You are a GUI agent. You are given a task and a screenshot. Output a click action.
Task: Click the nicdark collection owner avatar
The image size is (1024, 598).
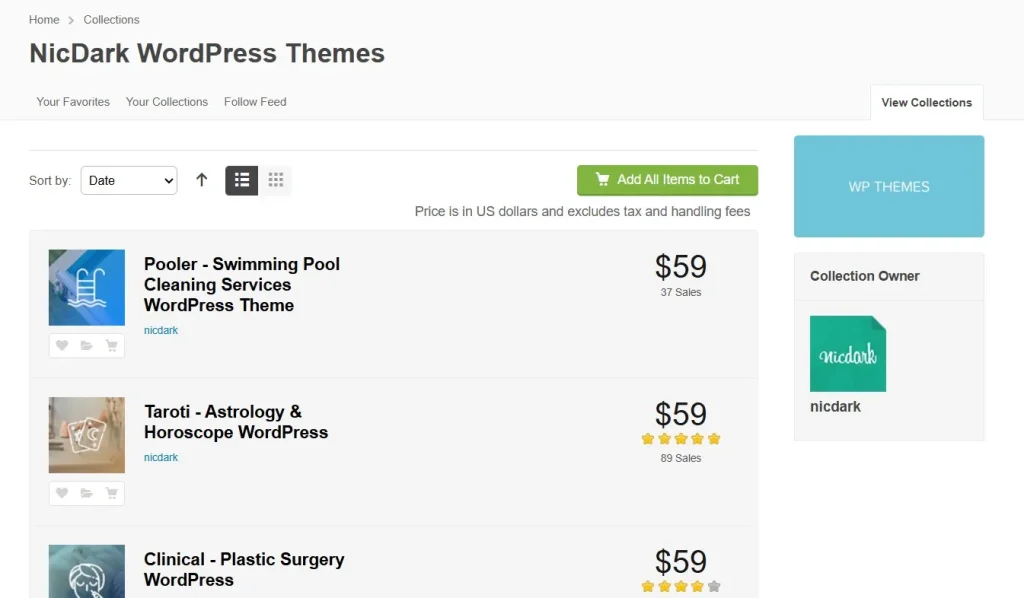848,354
